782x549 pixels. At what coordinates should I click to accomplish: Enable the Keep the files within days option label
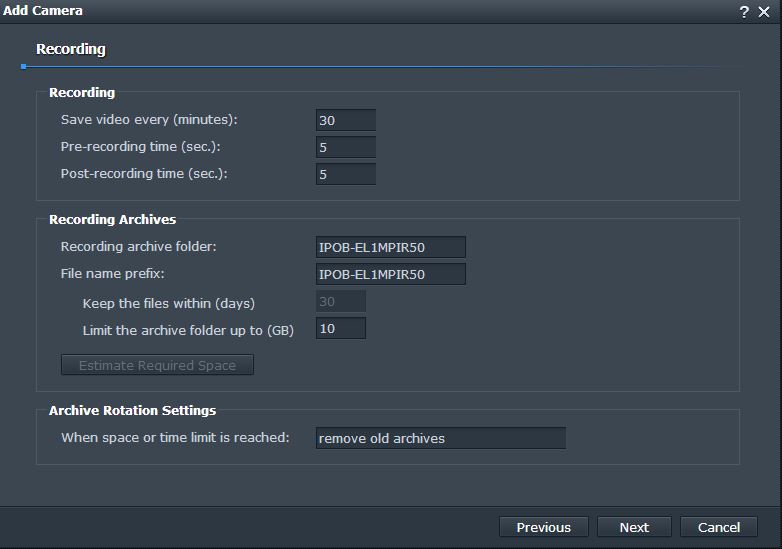point(169,303)
